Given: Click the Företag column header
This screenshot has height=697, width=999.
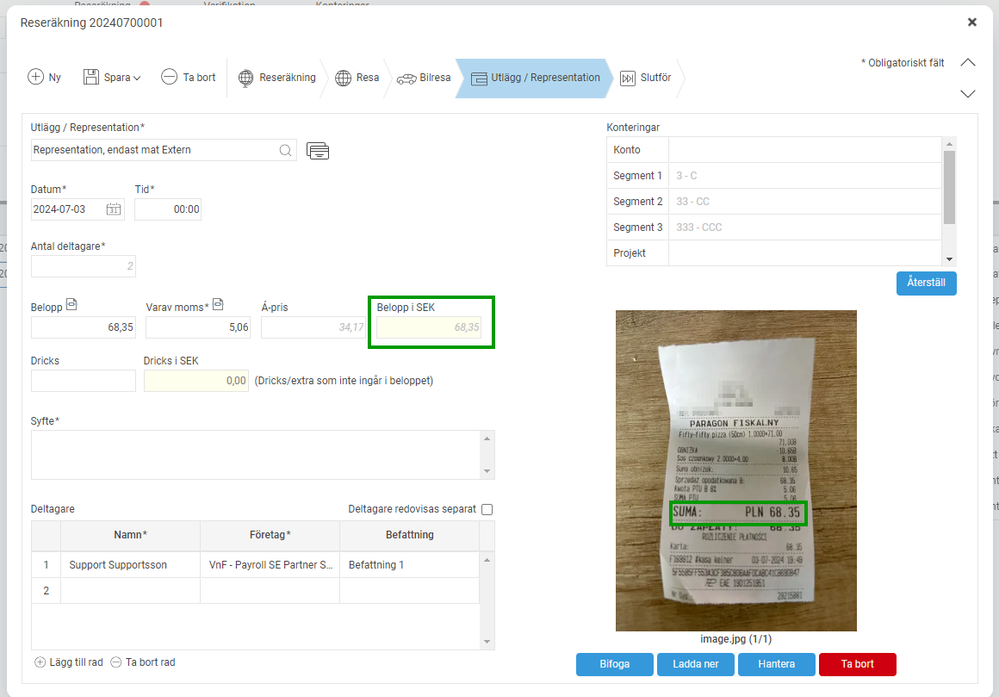Looking at the screenshot, I should (270, 535).
